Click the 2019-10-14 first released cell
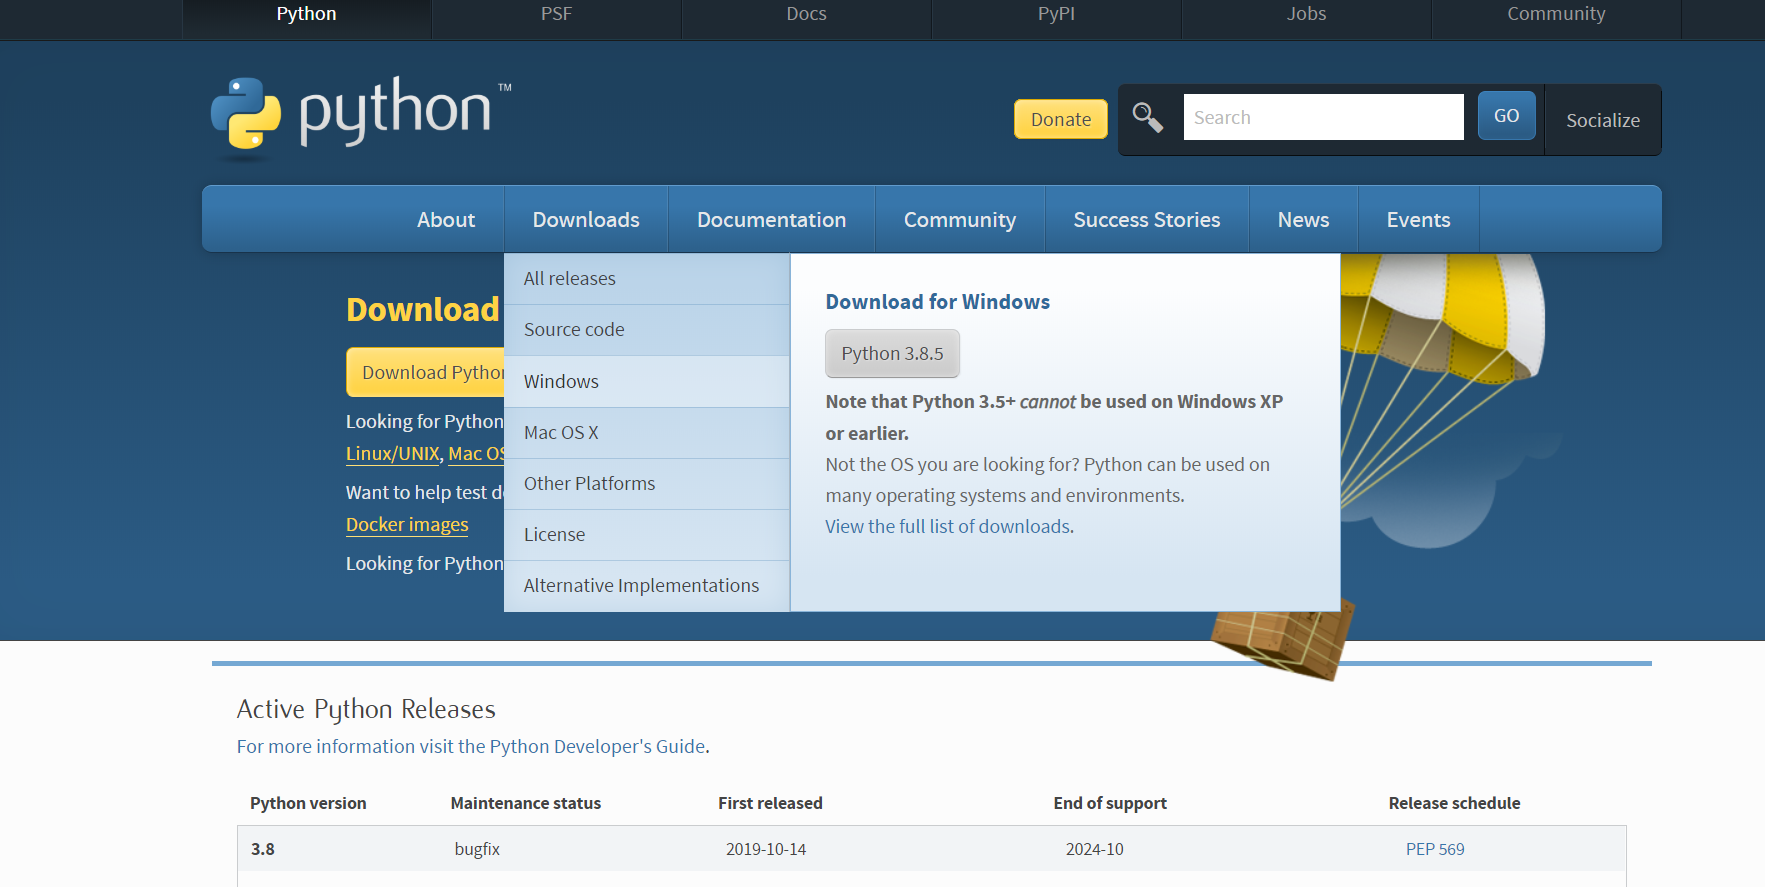1765x887 pixels. click(766, 849)
